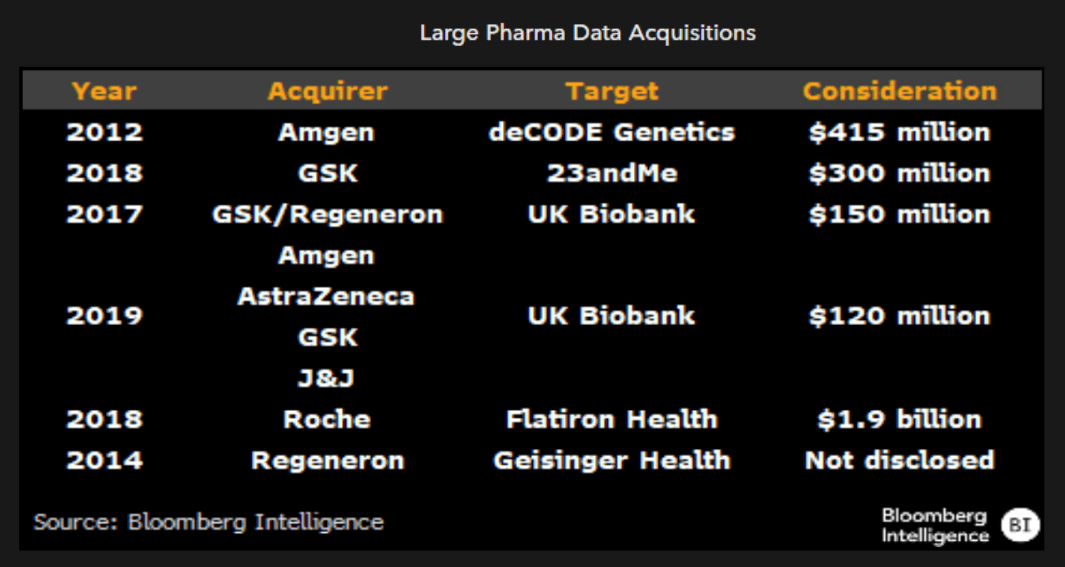This screenshot has width=1065, height=567.
Task: Click the Large Pharma Data Acquisitions title
Action: pos(587,33)
